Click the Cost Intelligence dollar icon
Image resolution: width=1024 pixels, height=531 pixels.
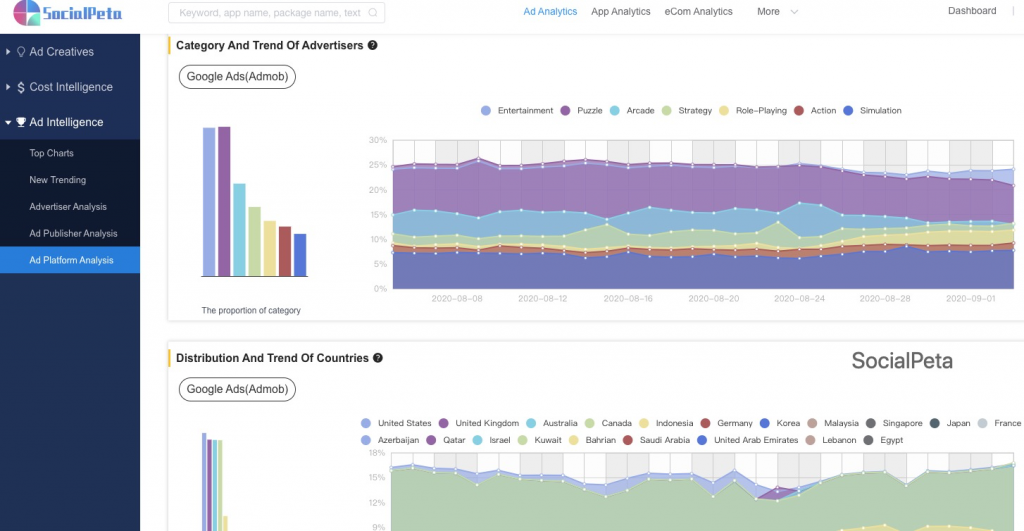point(21,87)
